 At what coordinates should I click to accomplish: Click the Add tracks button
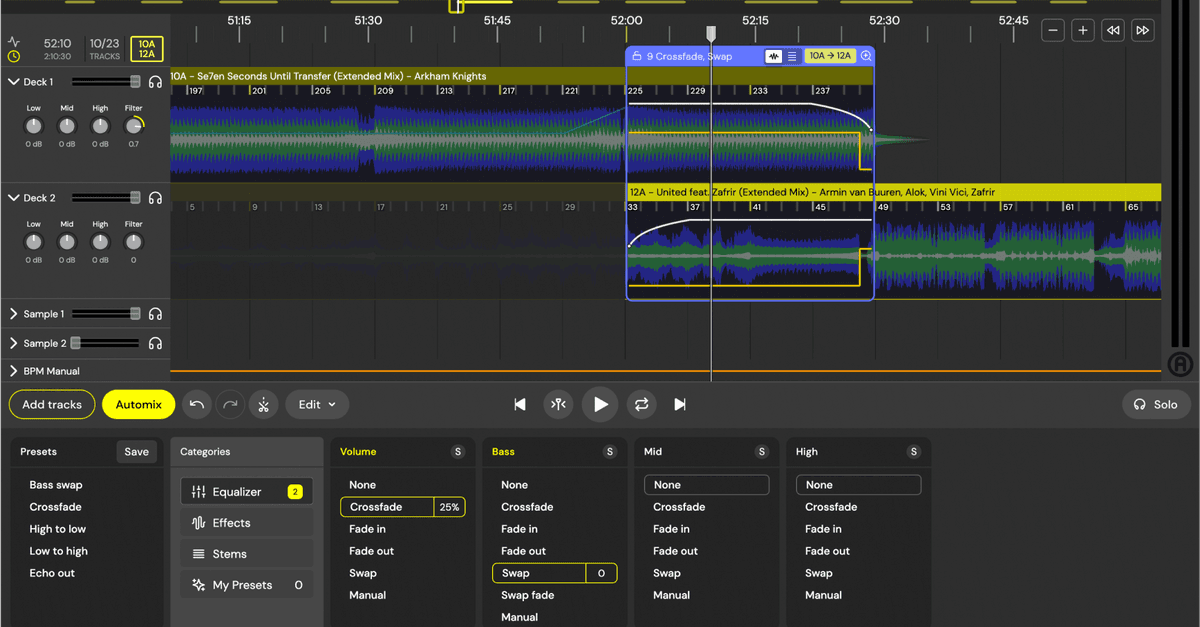[x=51, y=404]
